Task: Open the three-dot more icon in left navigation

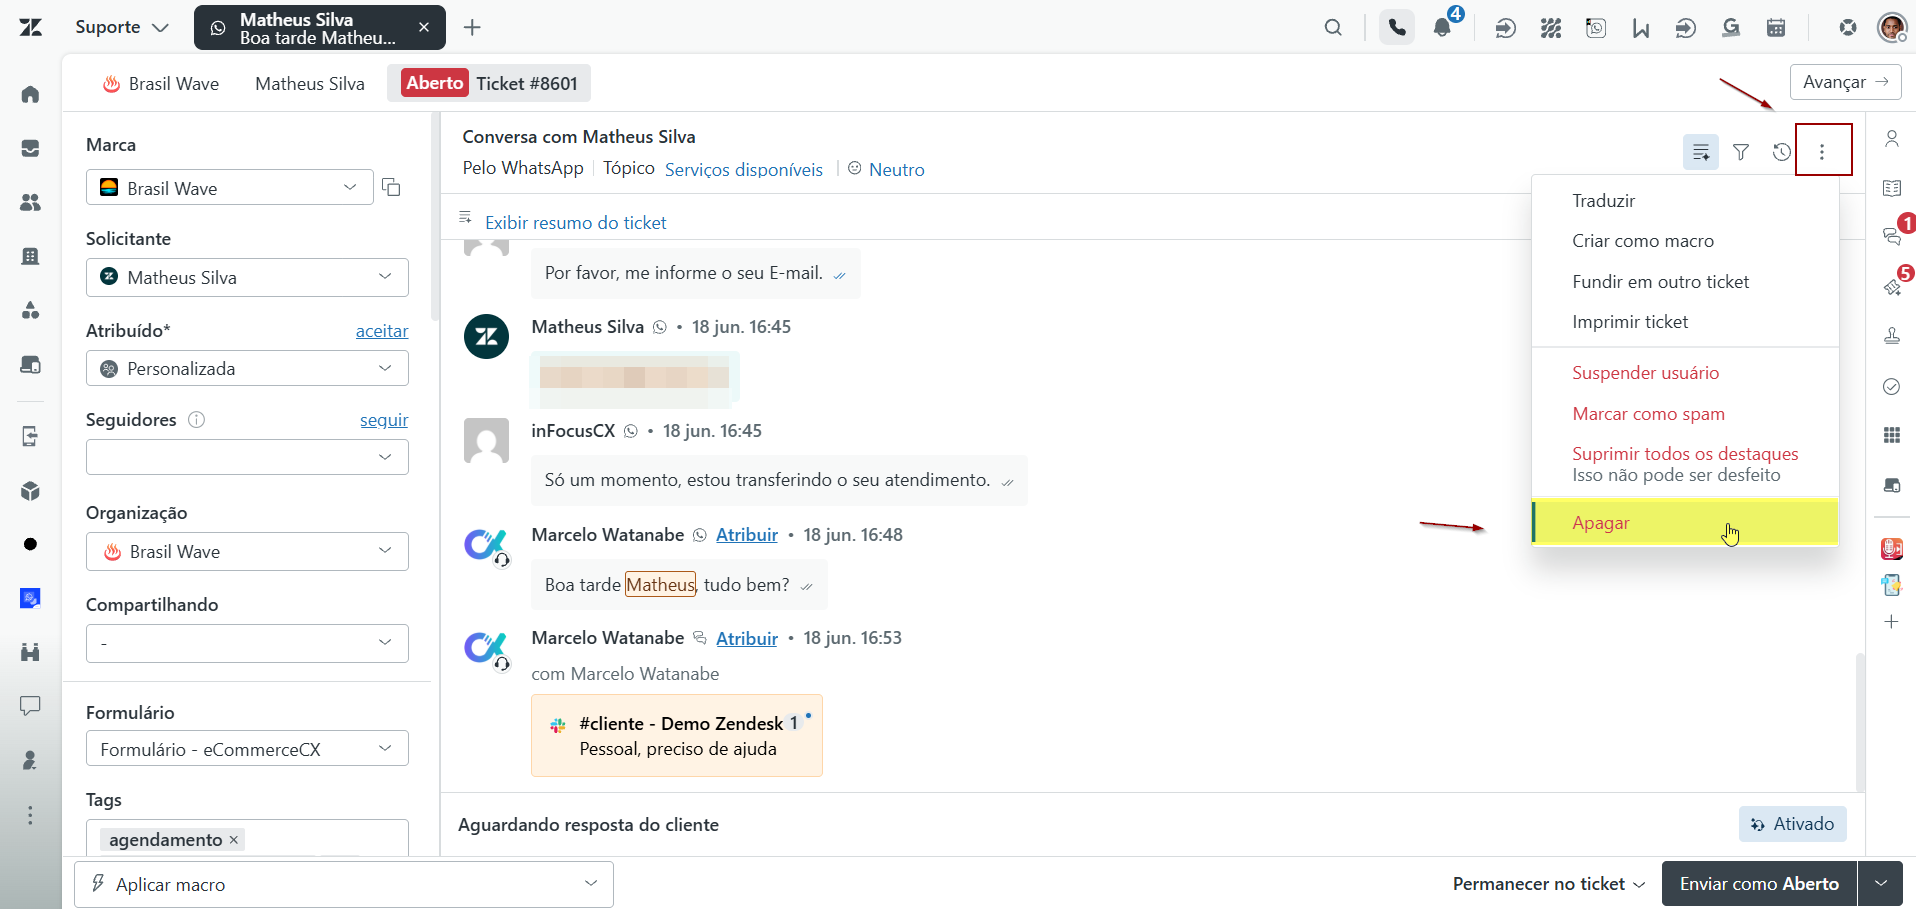Action: point(30,815)
